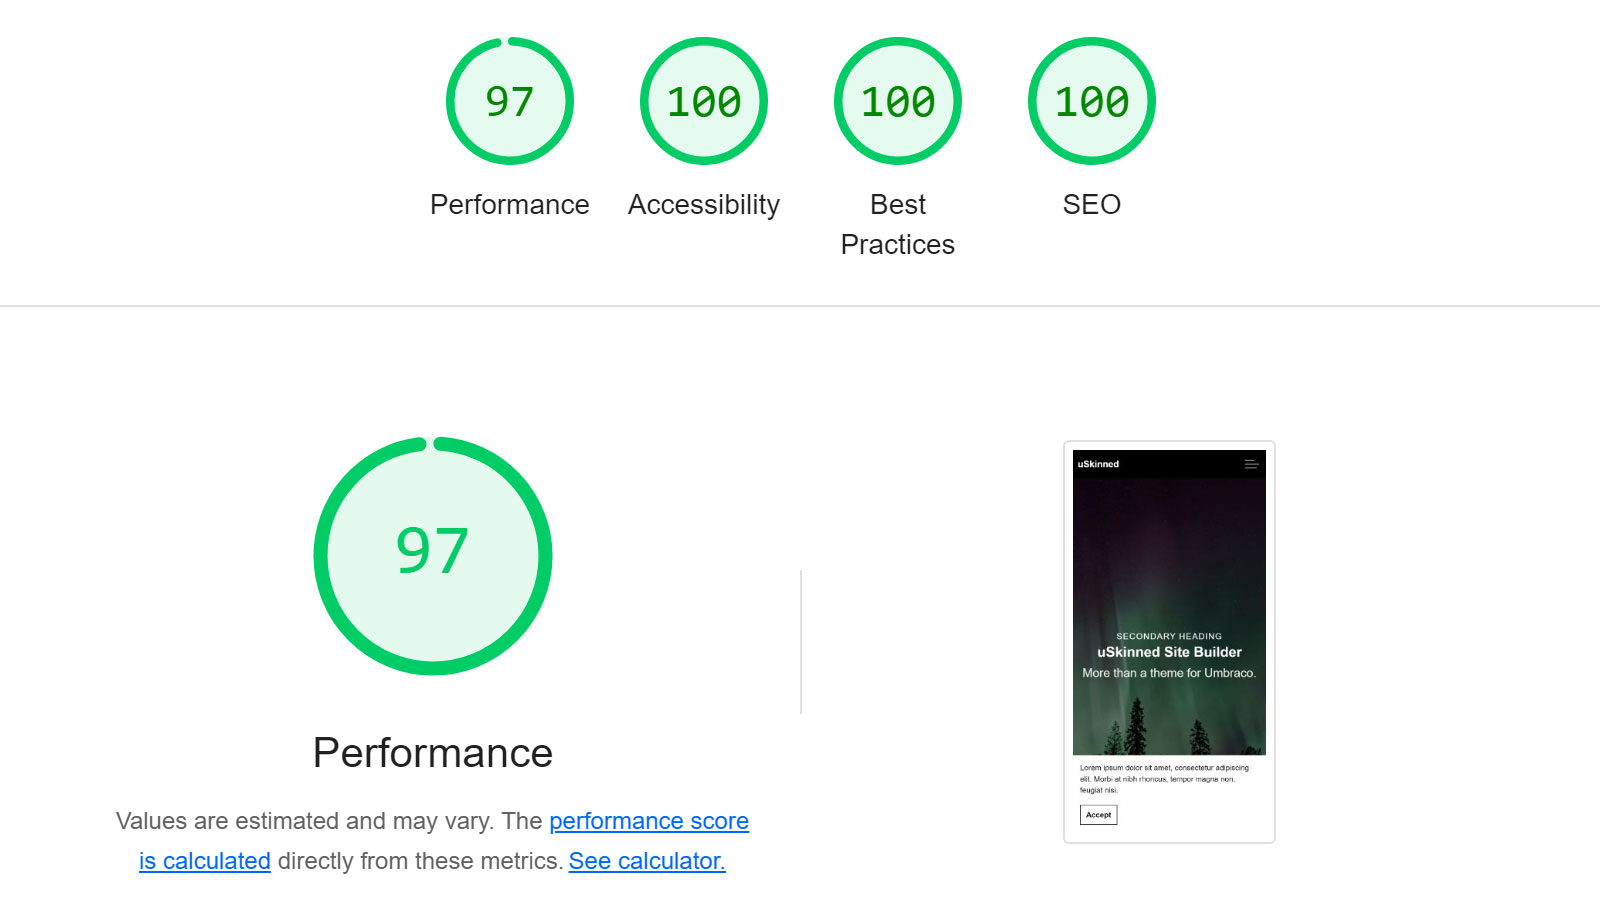Click the top Performance gauge showing 97
This screenshot has height=899, width=1600.
(x=509, y=101)
